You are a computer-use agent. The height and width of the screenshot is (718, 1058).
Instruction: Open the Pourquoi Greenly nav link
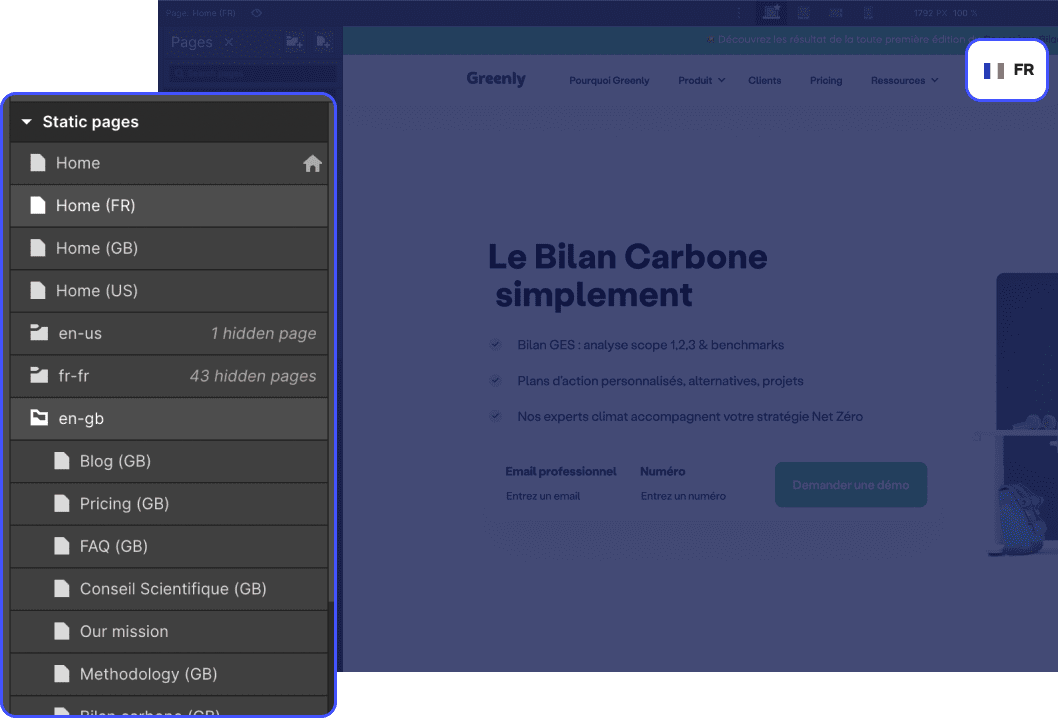point(609,80)
